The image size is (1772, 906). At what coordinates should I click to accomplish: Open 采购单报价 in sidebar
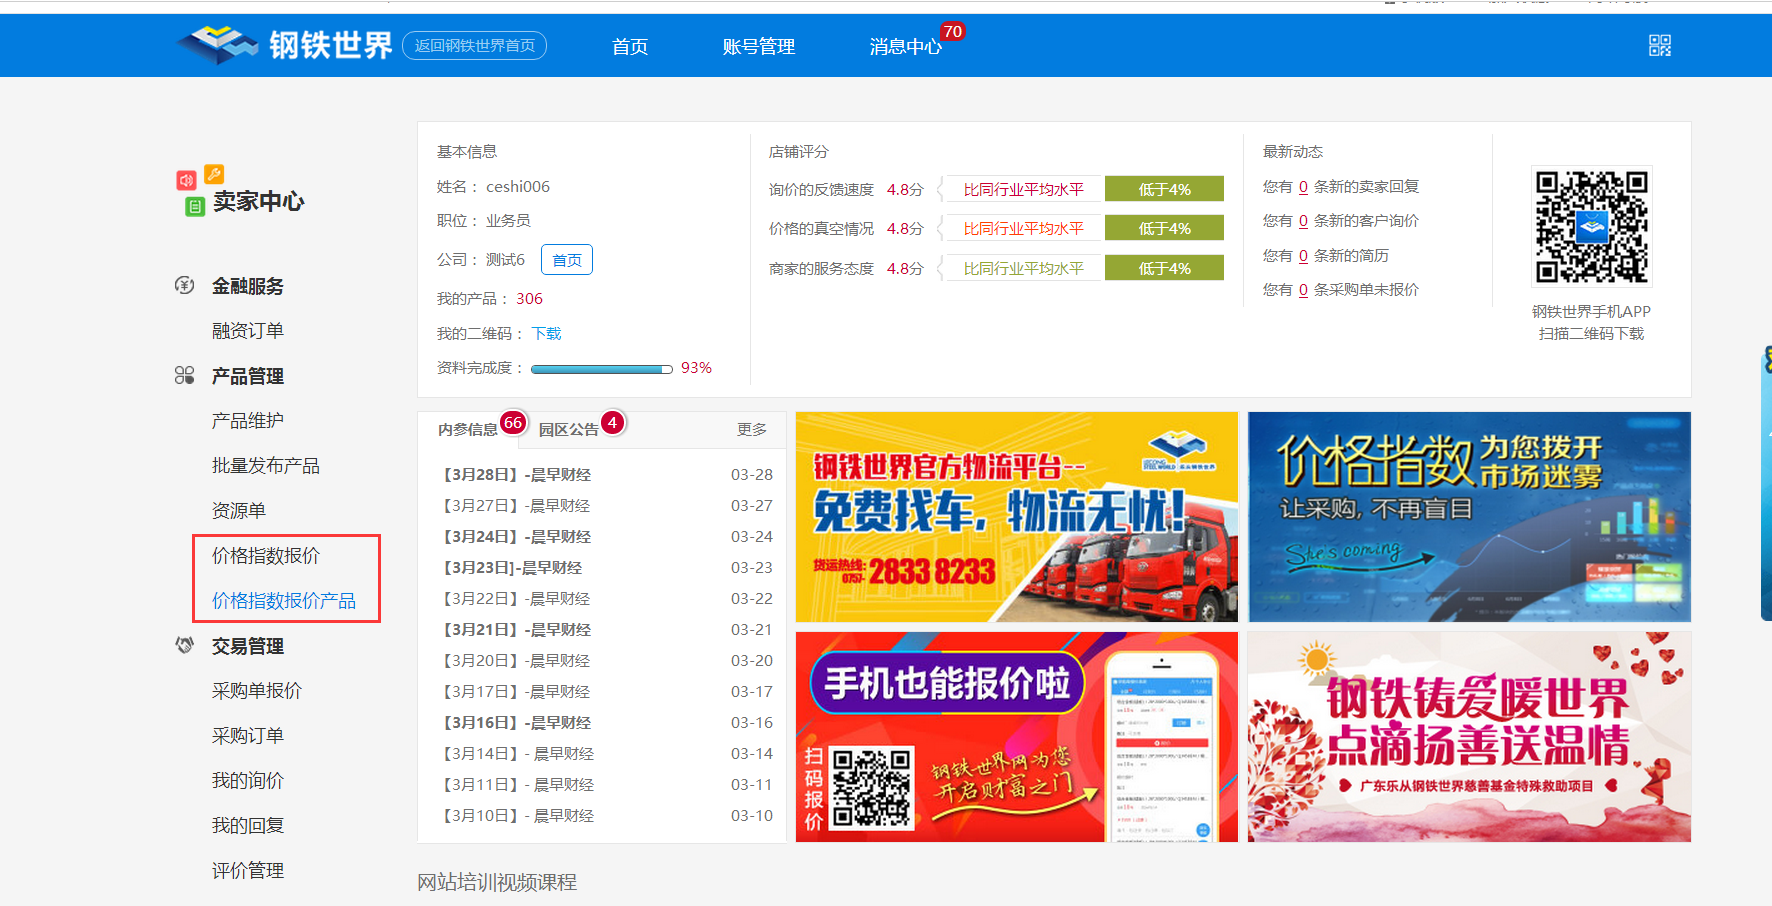click(257, 690)
